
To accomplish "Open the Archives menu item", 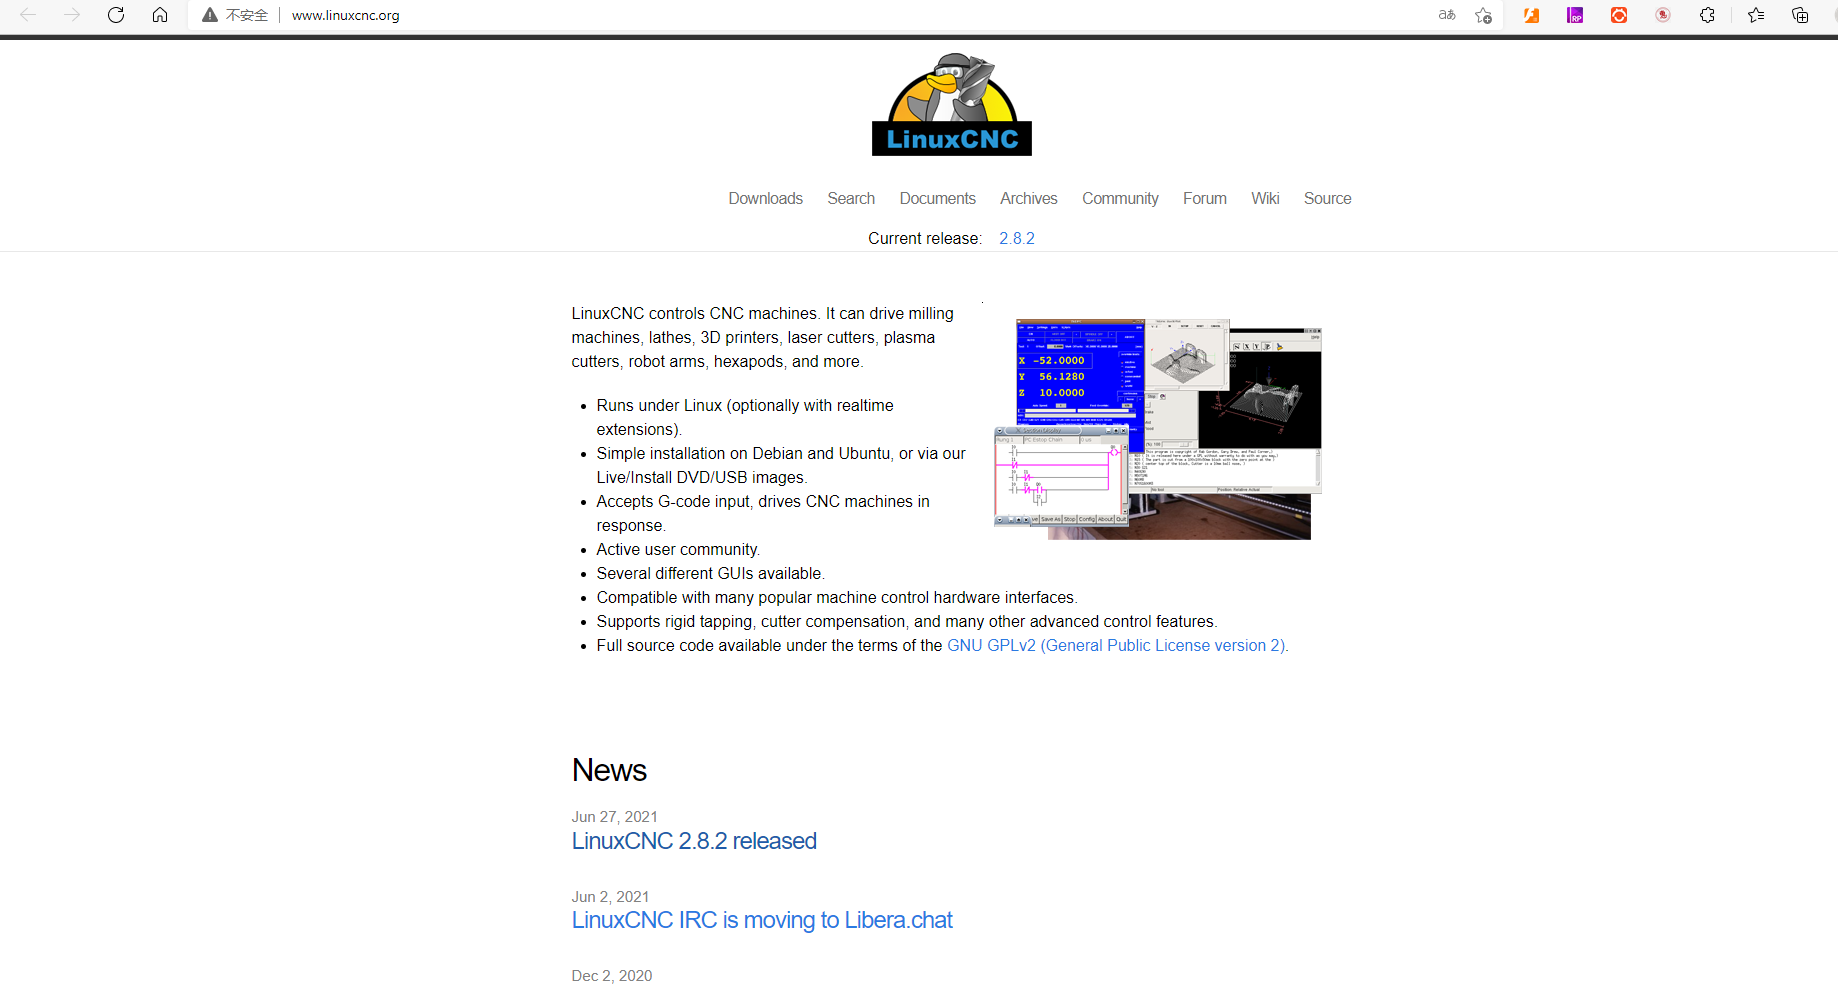I will click(1029, 199).
